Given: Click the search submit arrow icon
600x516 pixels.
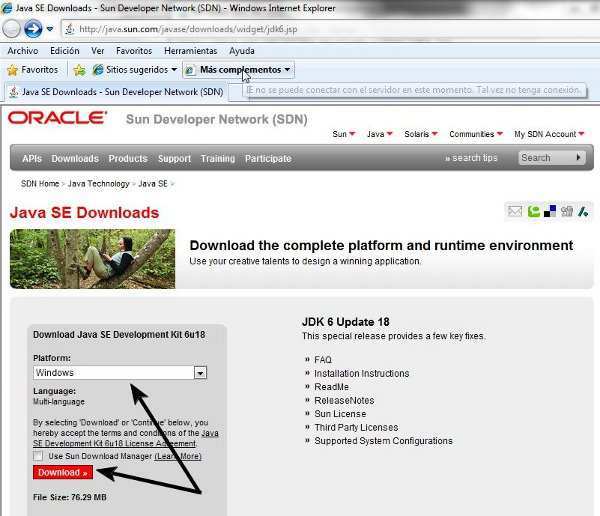Looking at the screenshot, I should [578, 157].
